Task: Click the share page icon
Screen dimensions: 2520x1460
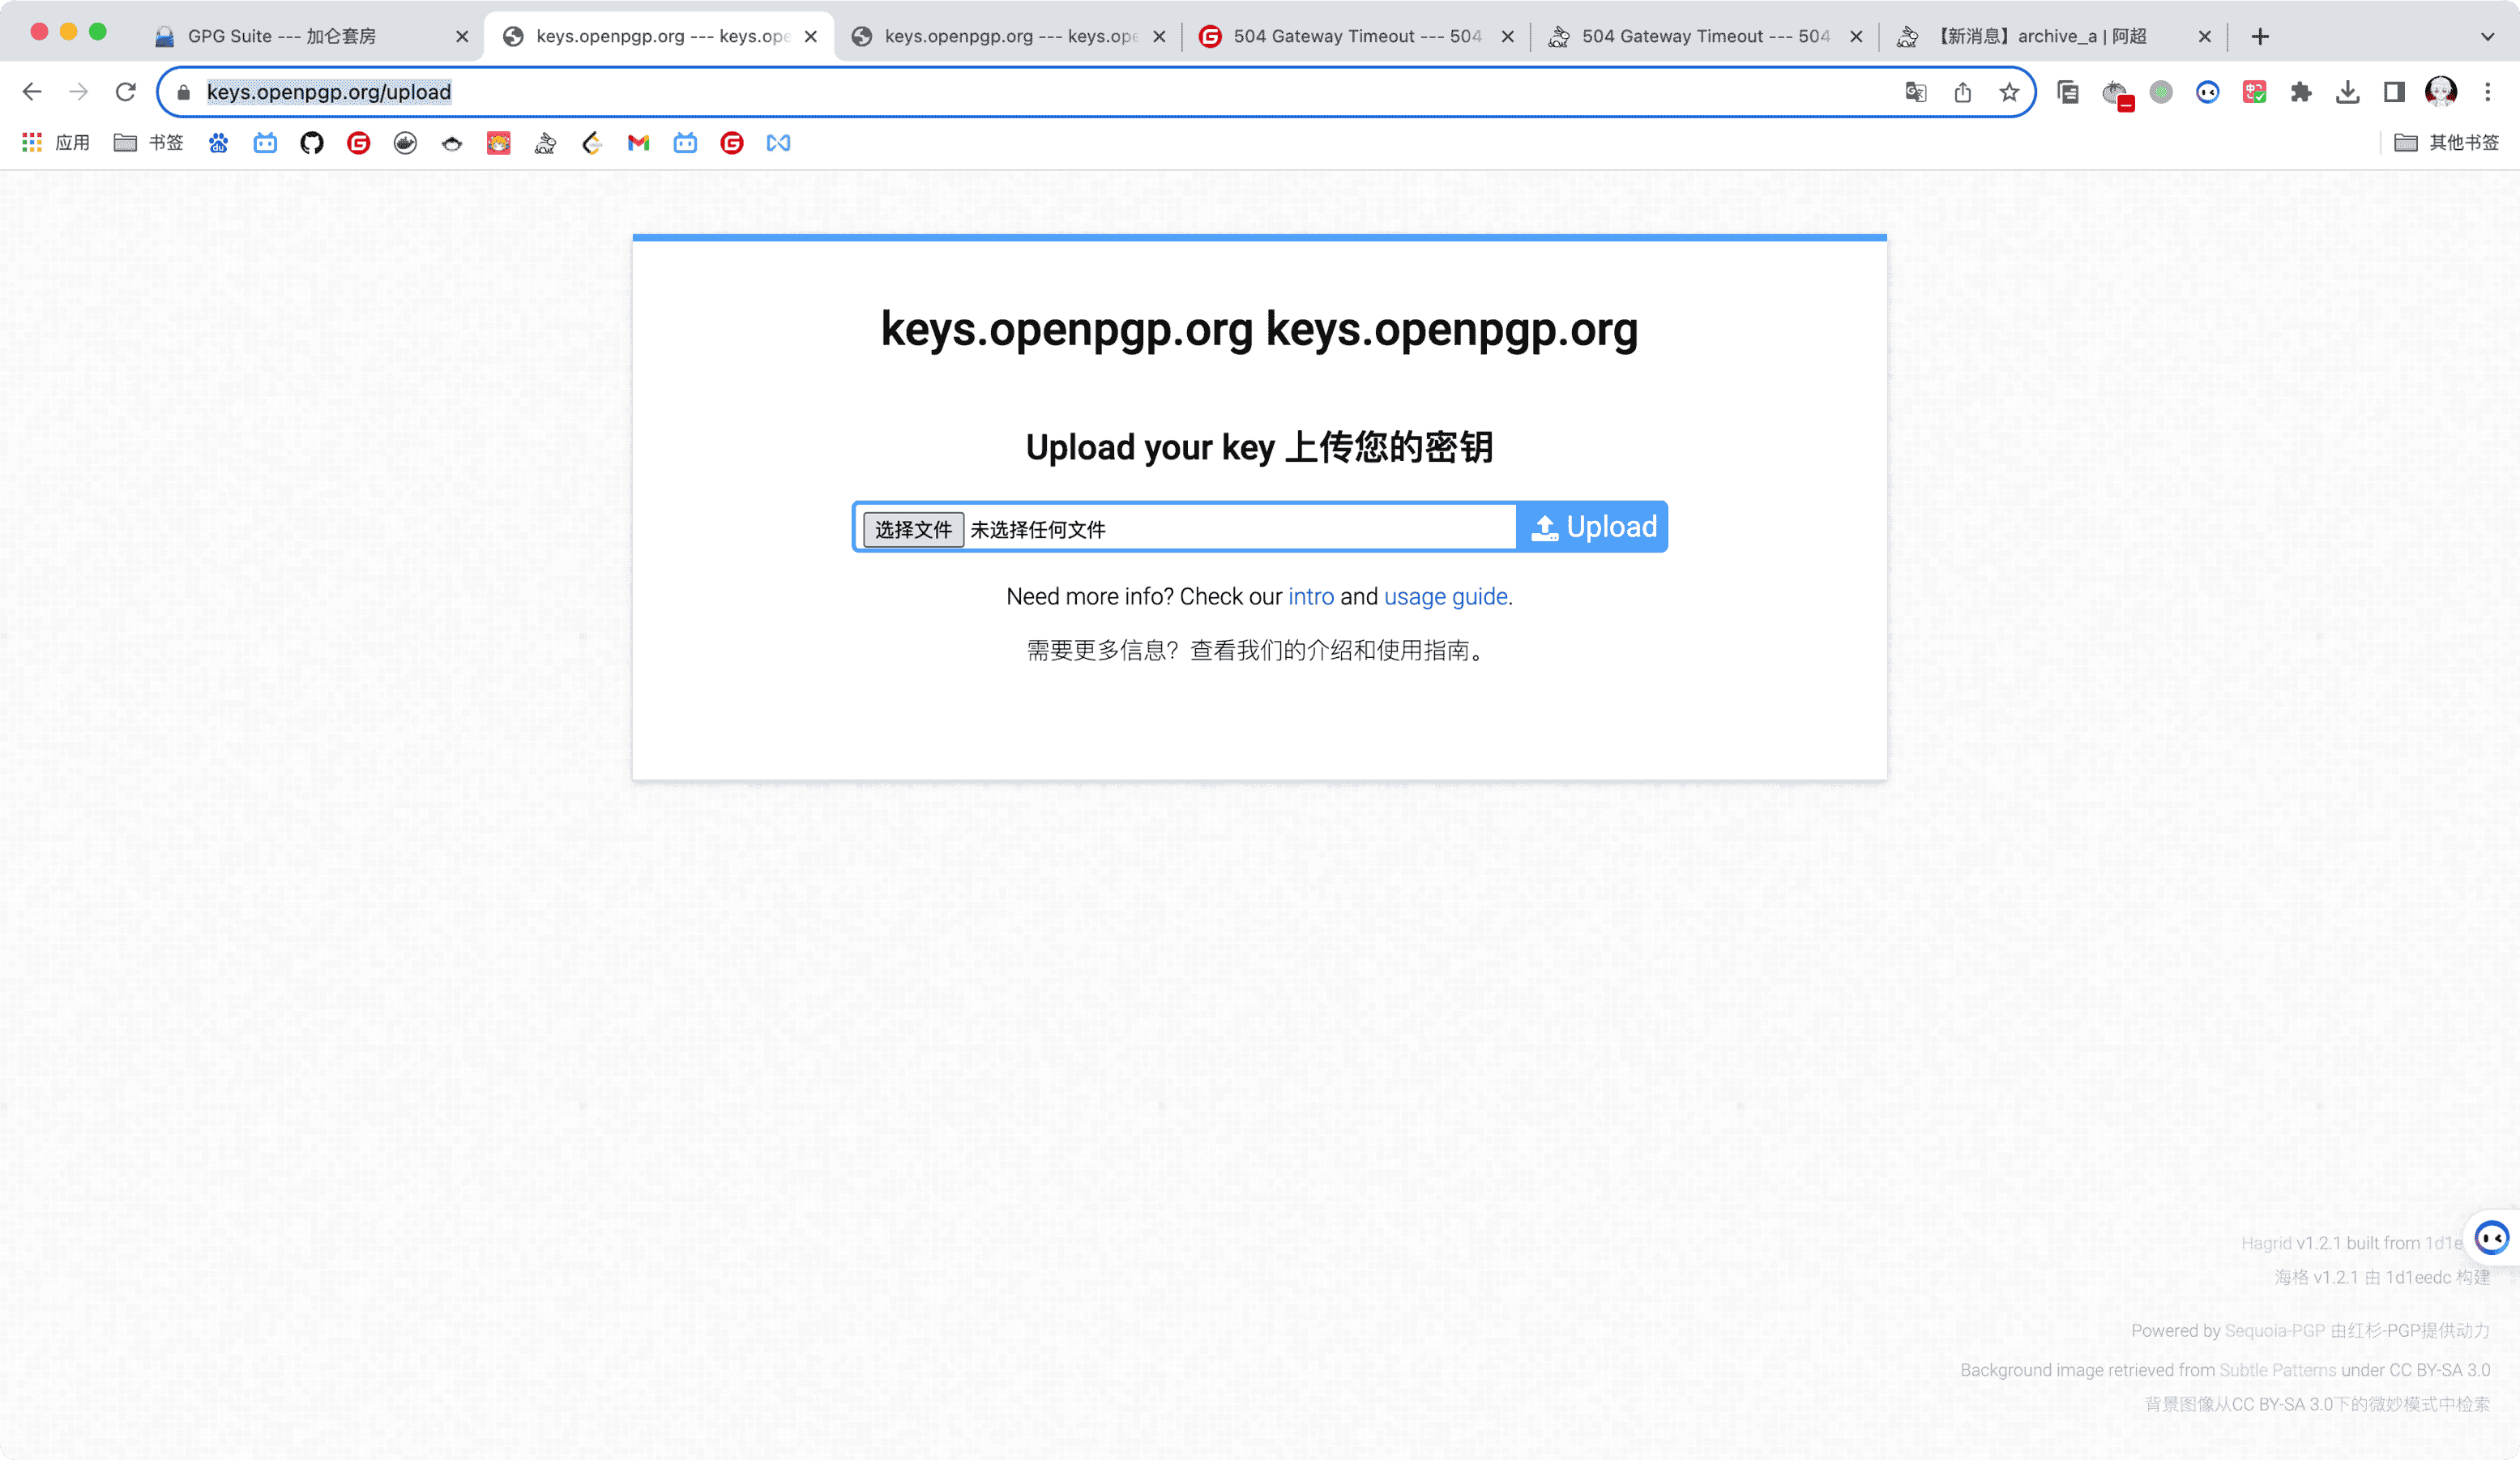Action: pyautogui.click(x=1963, y=92)
